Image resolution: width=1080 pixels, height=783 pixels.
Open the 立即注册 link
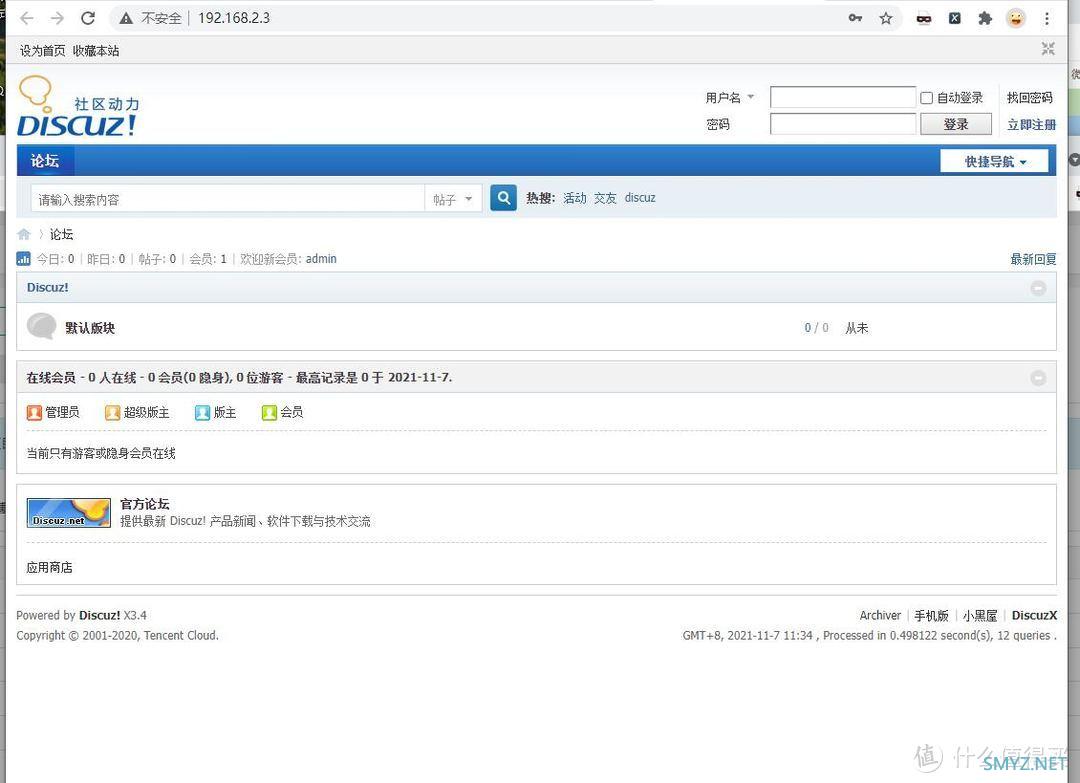click(1031, 125)
